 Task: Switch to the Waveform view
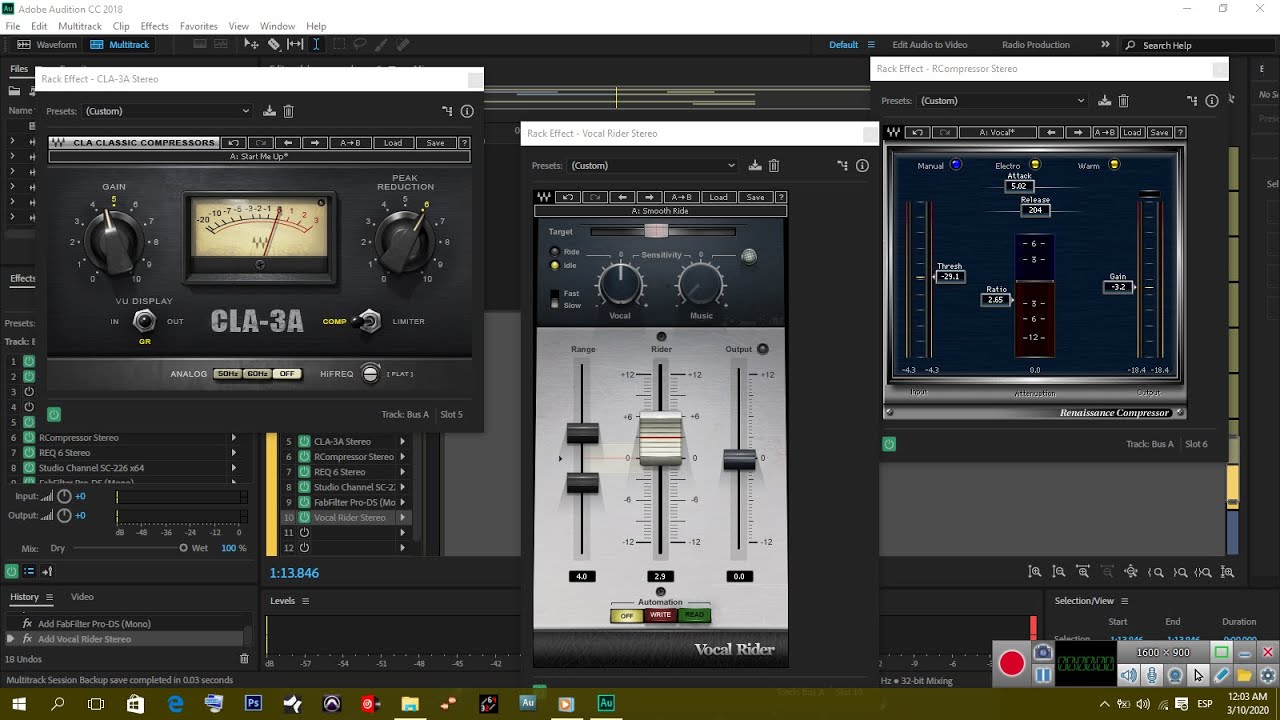pyautogui.click(x=48, y=44)
